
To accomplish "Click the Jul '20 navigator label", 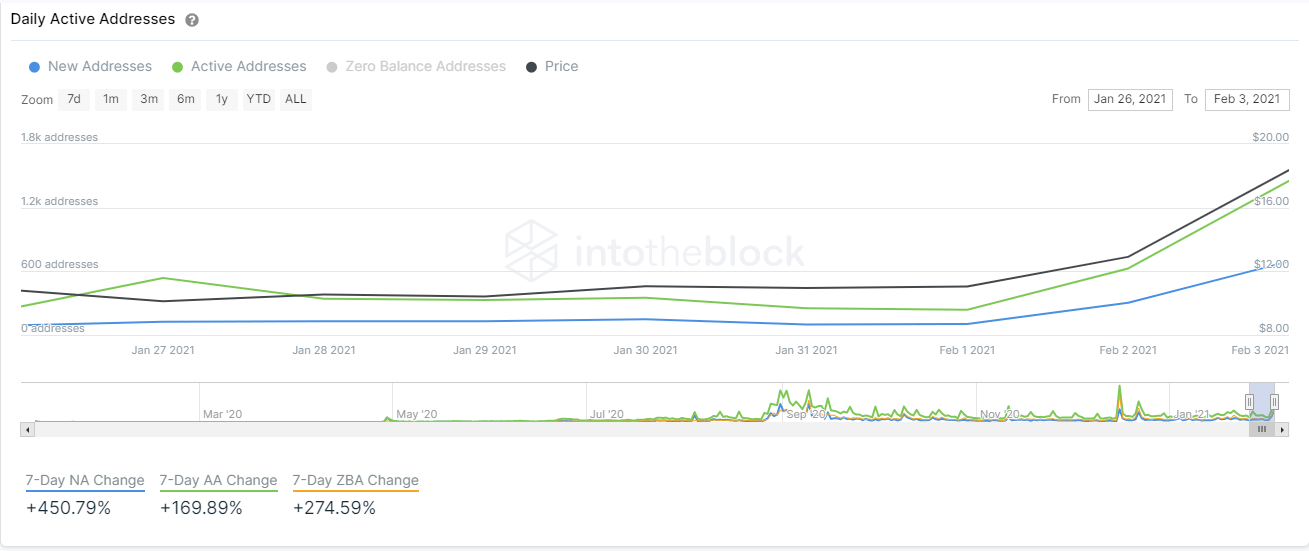I will coord(607,414).
